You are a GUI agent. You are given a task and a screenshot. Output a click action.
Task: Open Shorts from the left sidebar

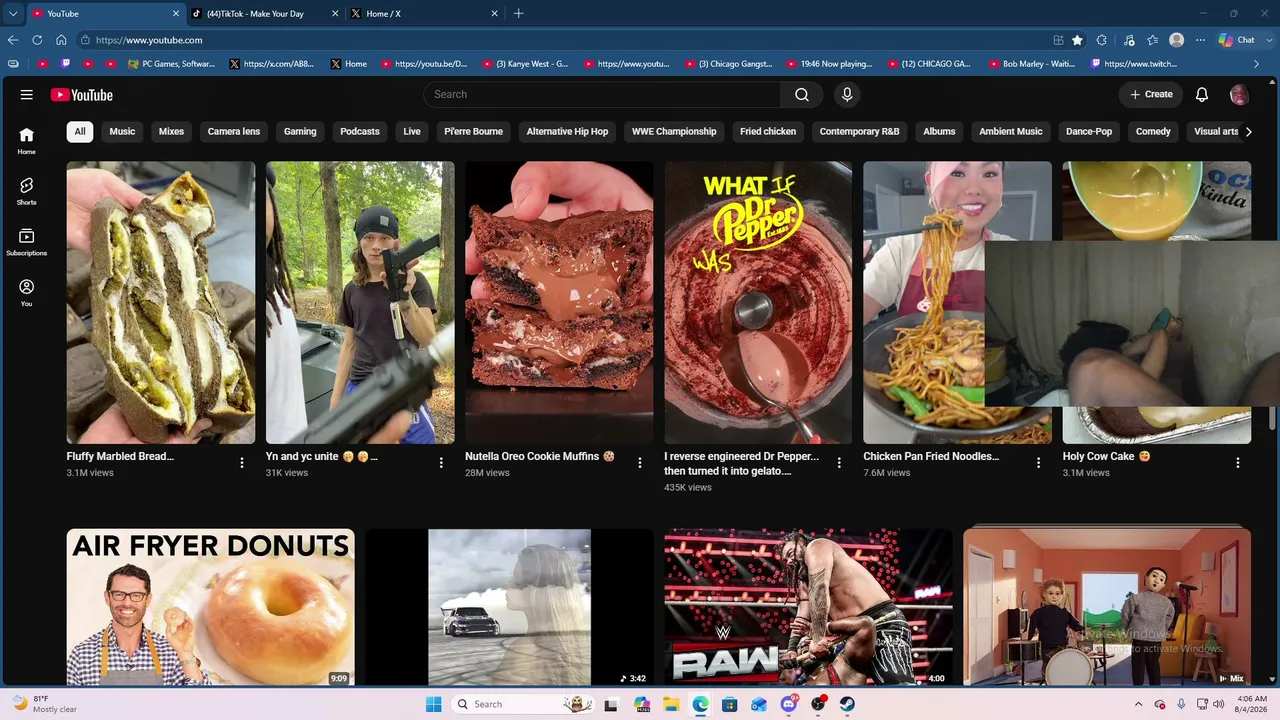(27, 191)
